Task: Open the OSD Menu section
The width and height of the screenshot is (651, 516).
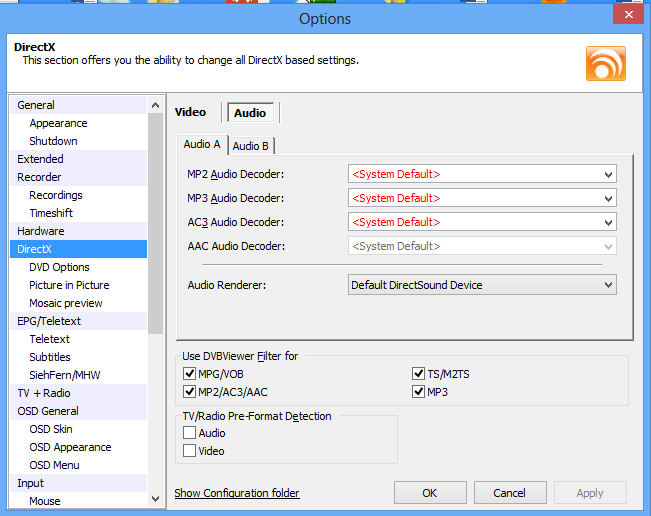Action: 78,465
